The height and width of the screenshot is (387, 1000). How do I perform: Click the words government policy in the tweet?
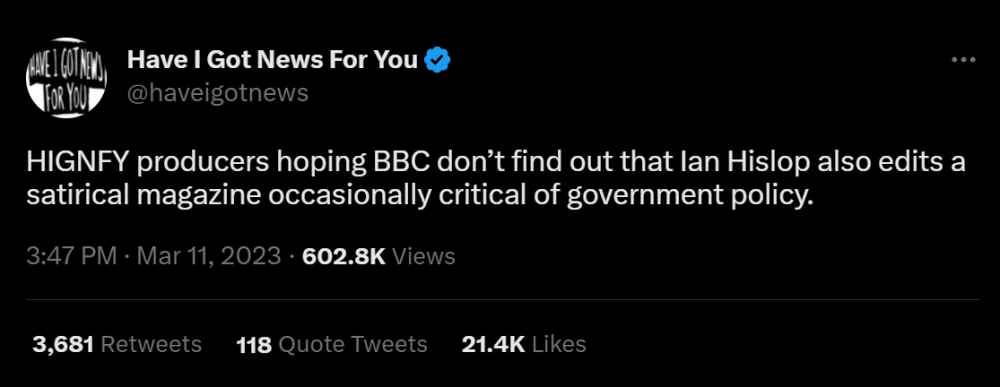690,196
